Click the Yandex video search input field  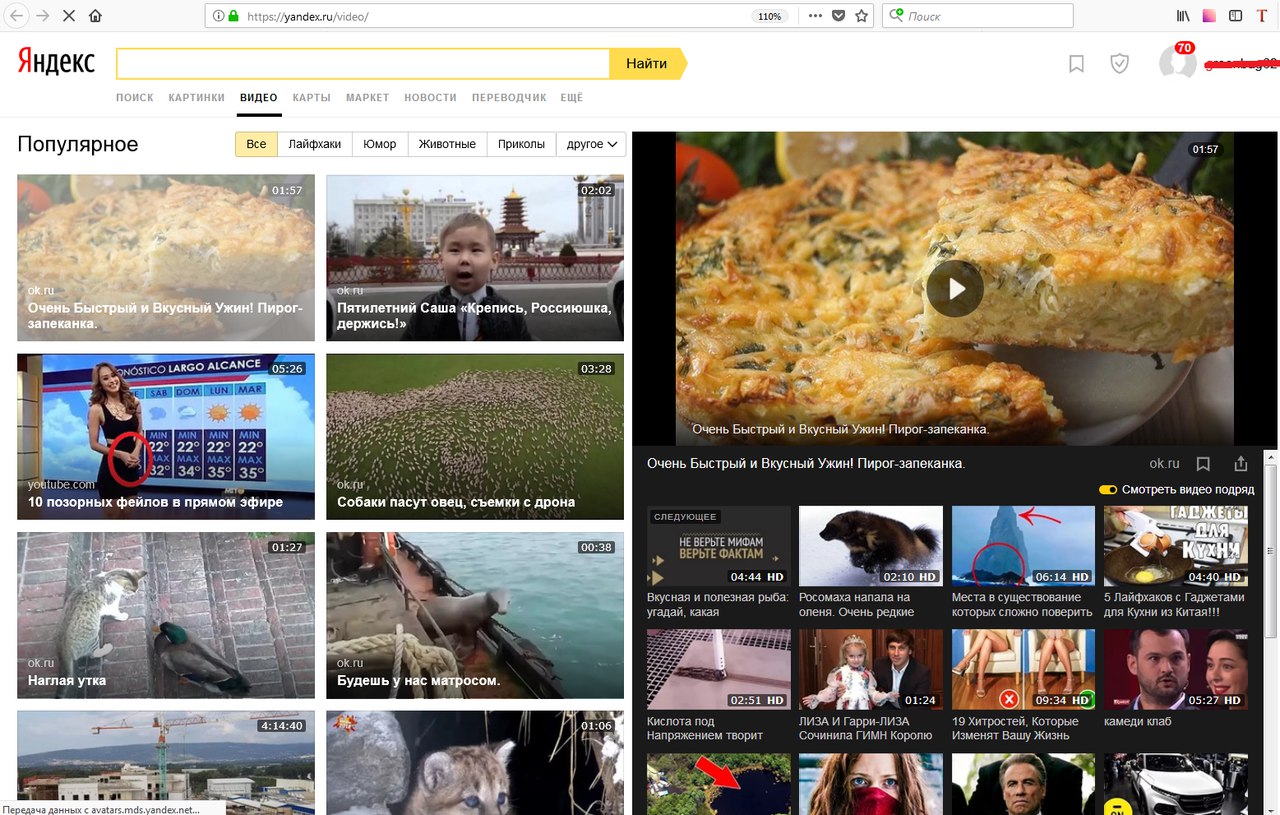363,63
